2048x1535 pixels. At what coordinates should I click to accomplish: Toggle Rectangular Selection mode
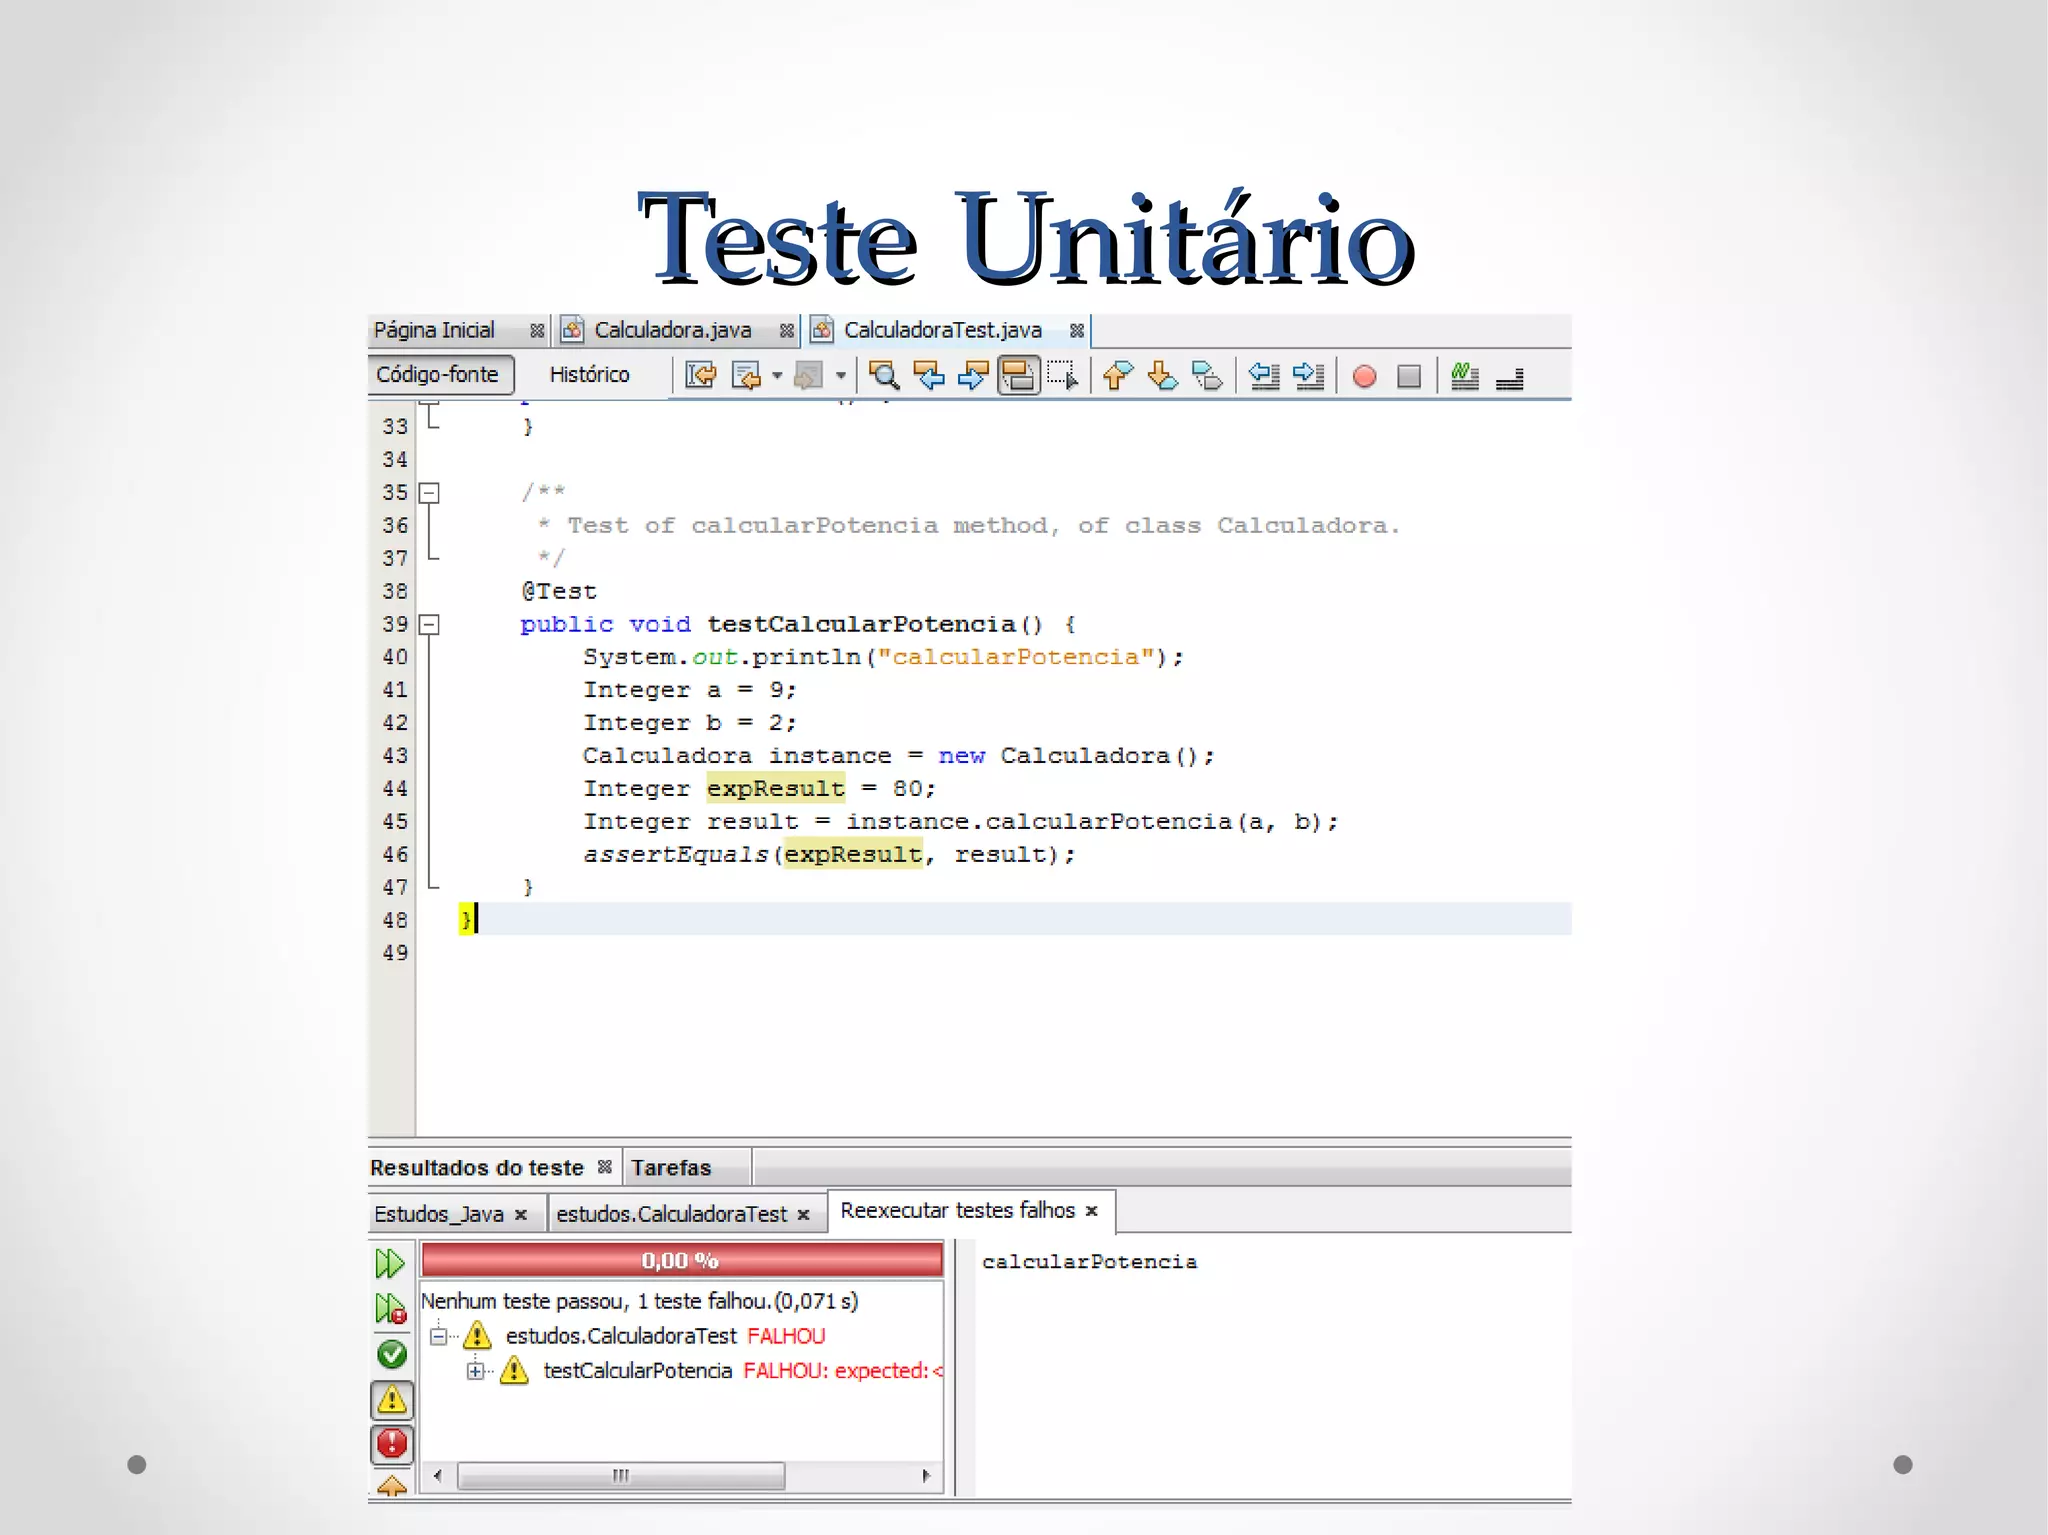(x=1063, y=376)
